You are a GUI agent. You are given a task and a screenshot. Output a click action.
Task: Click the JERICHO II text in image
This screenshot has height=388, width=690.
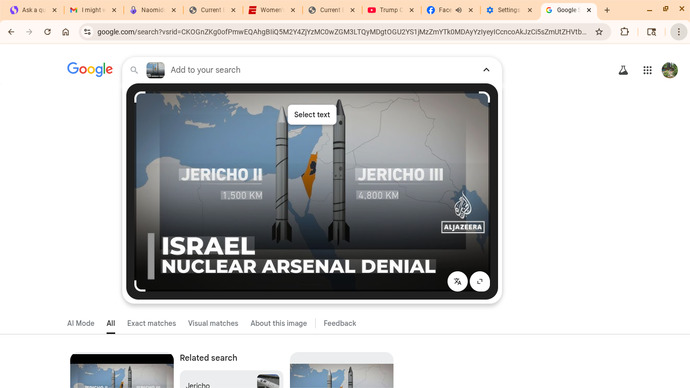point(221,175)
